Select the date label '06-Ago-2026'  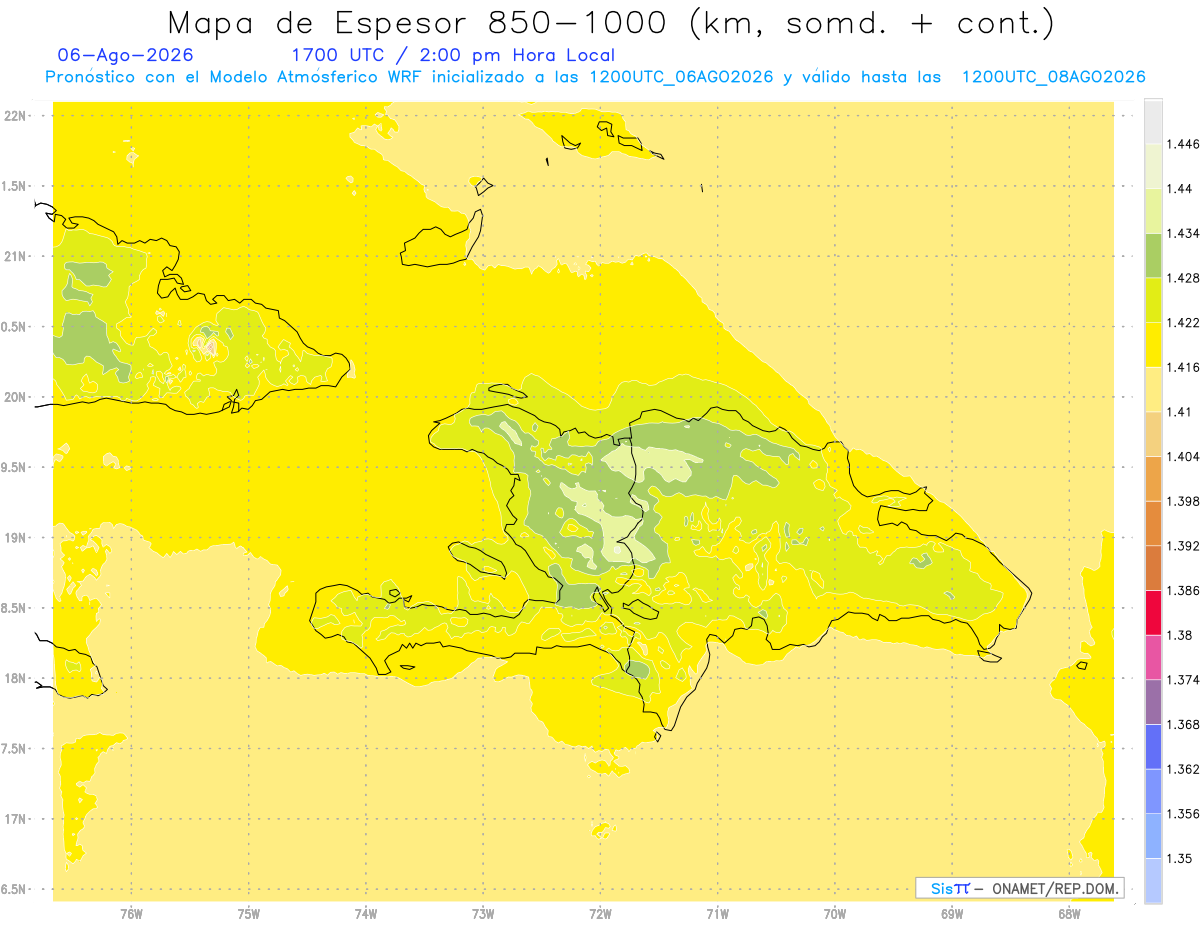pyautogui.click(x=125, y=56)
